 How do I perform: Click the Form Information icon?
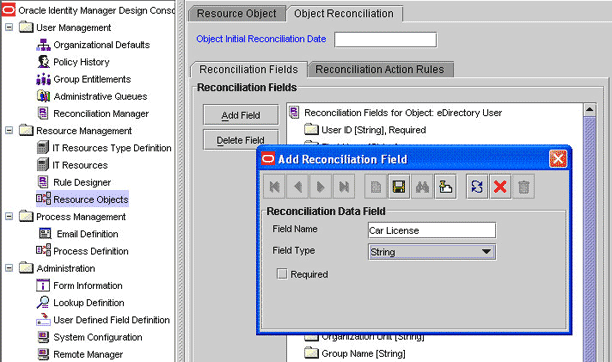[x=43, y=285]
